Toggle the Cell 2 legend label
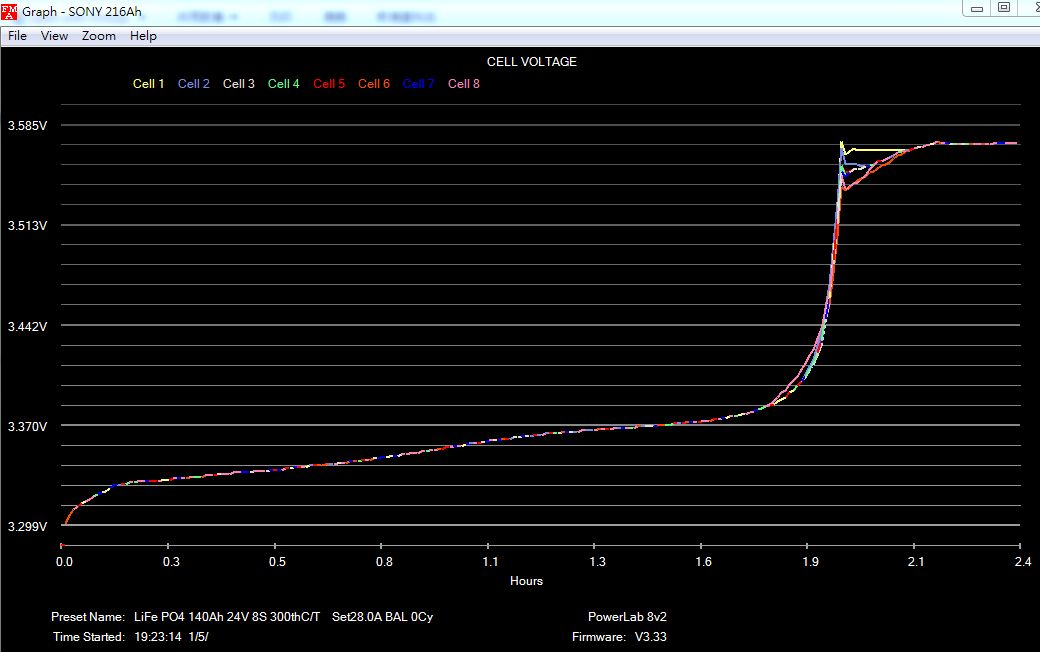The width and height of the screenshot is (1040, 652). coord(193,84)
